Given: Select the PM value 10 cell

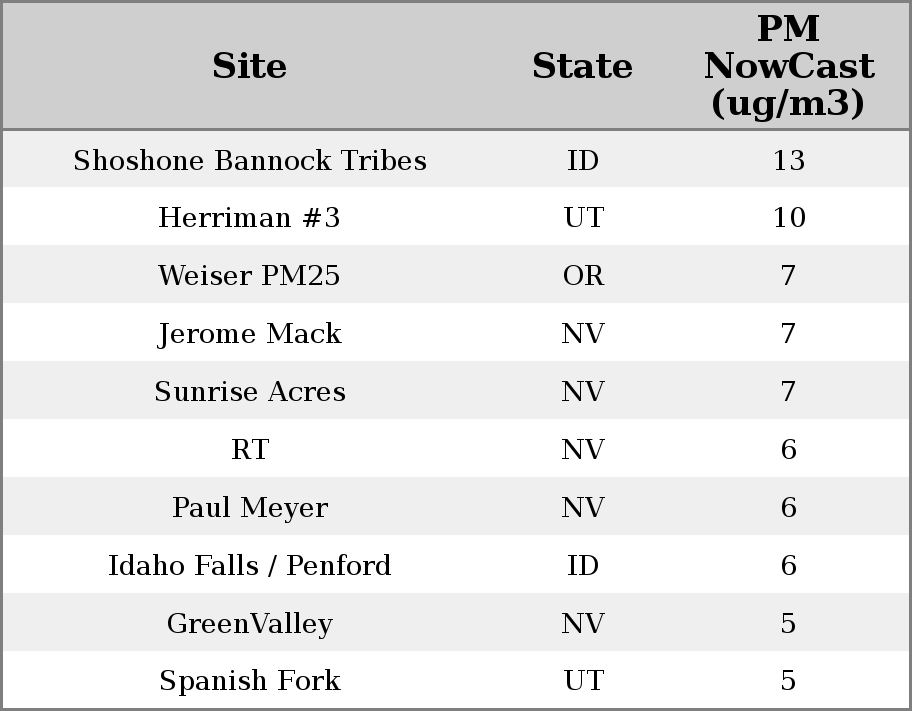Looking at the screenshot, I should coord(788,218).
